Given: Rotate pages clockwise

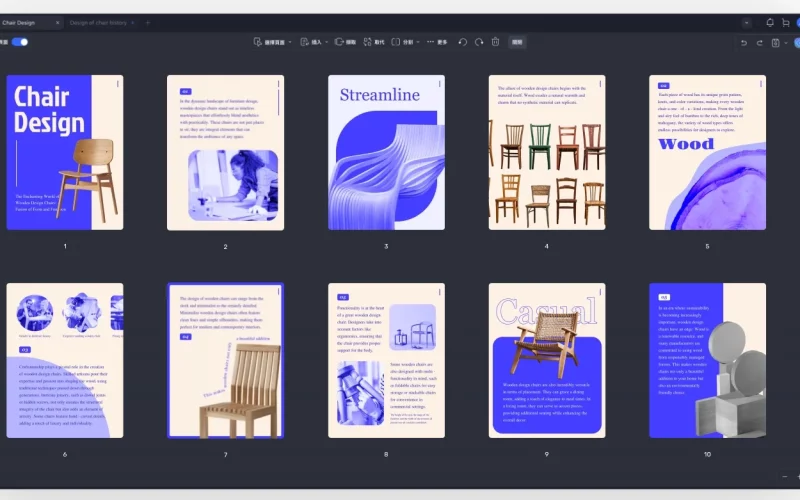Looking at the screenshot, I should click(x=479, y=42).
